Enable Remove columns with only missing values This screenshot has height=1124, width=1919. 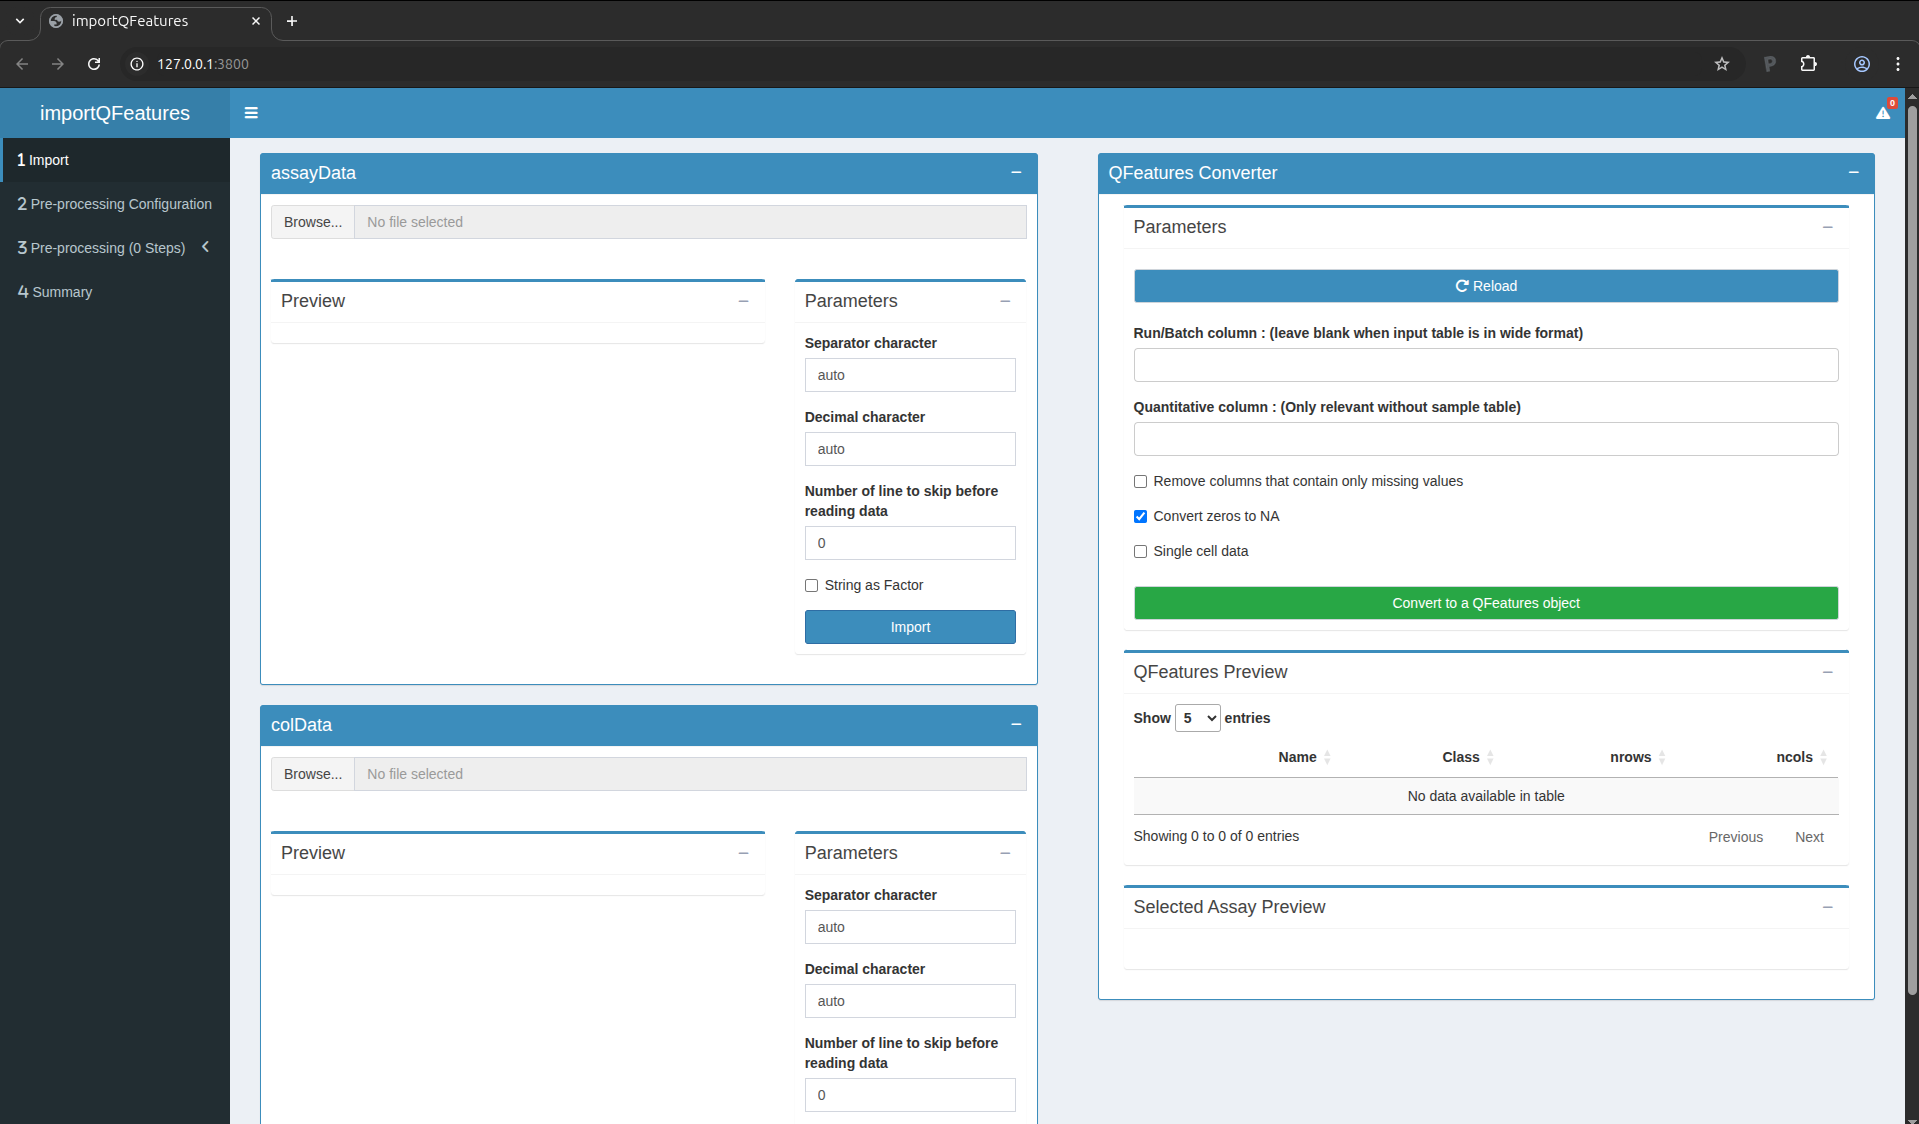pyautogui.click(x=1140, y=482)
